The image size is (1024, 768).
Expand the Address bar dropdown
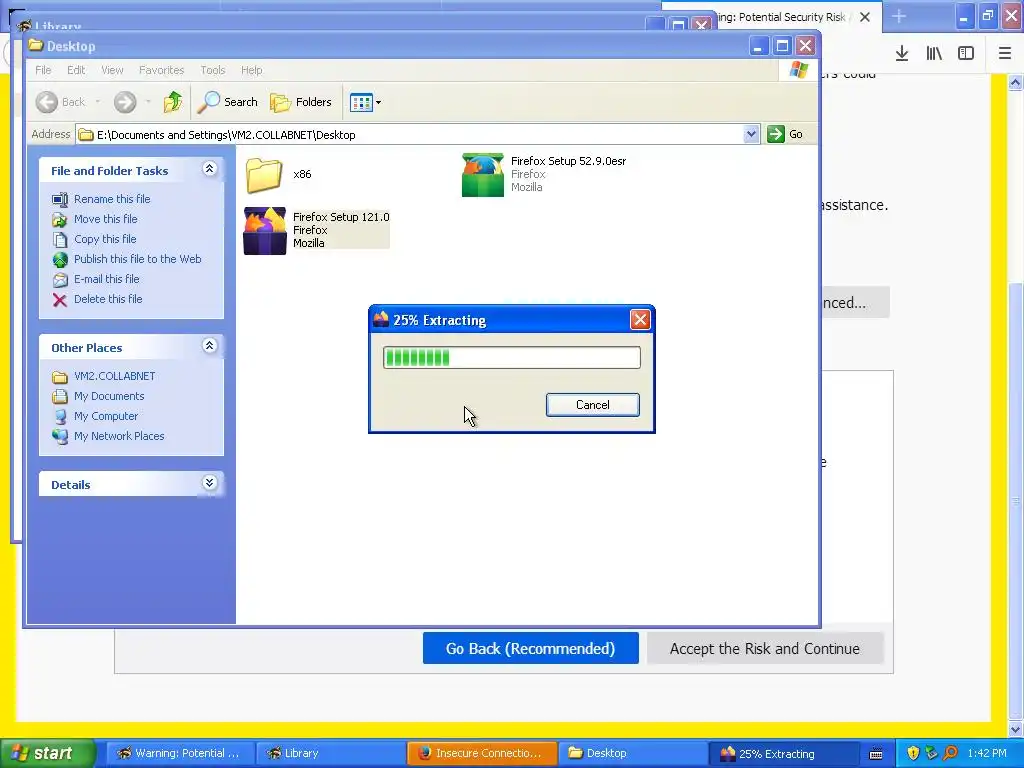click(x=751, y=135)
